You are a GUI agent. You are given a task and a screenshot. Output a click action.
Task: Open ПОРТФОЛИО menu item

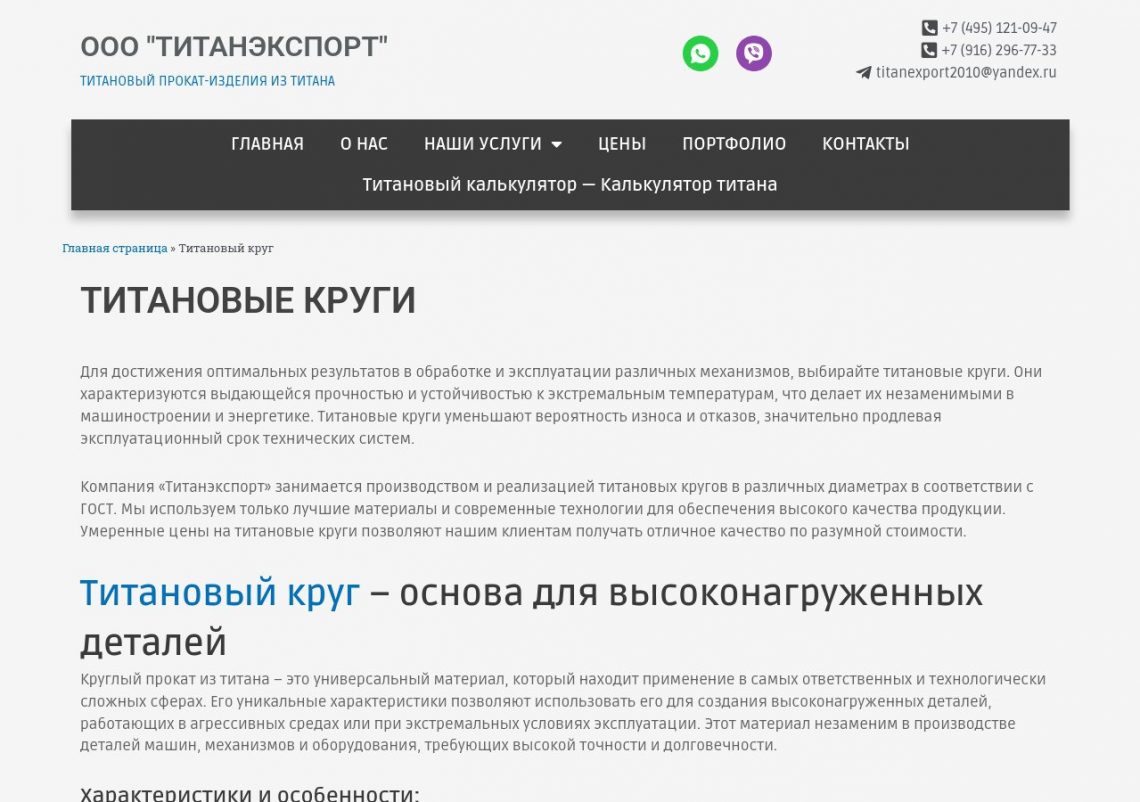pos(734,144)
